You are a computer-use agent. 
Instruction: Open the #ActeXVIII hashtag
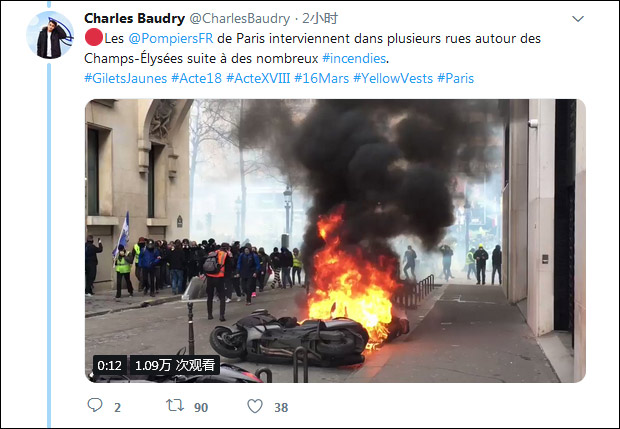[258, 78]
